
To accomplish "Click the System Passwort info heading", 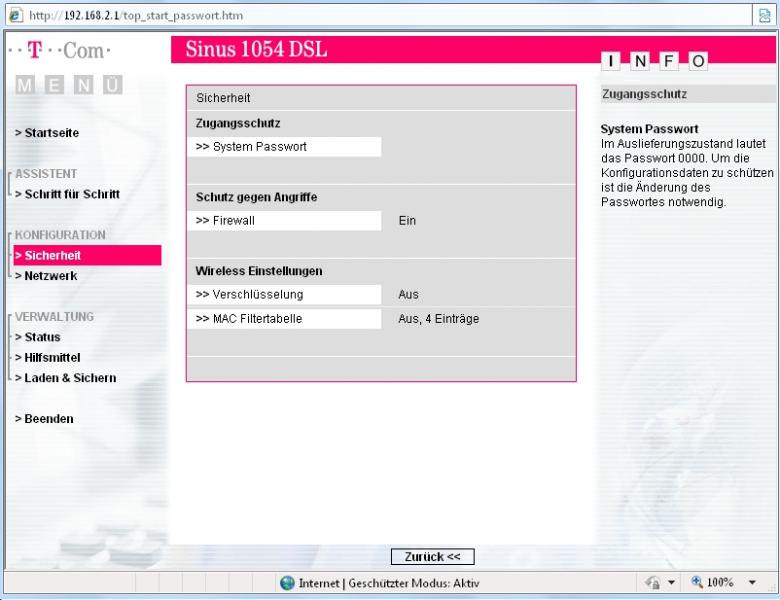I will pyautogui.click(x=649, y=129).
